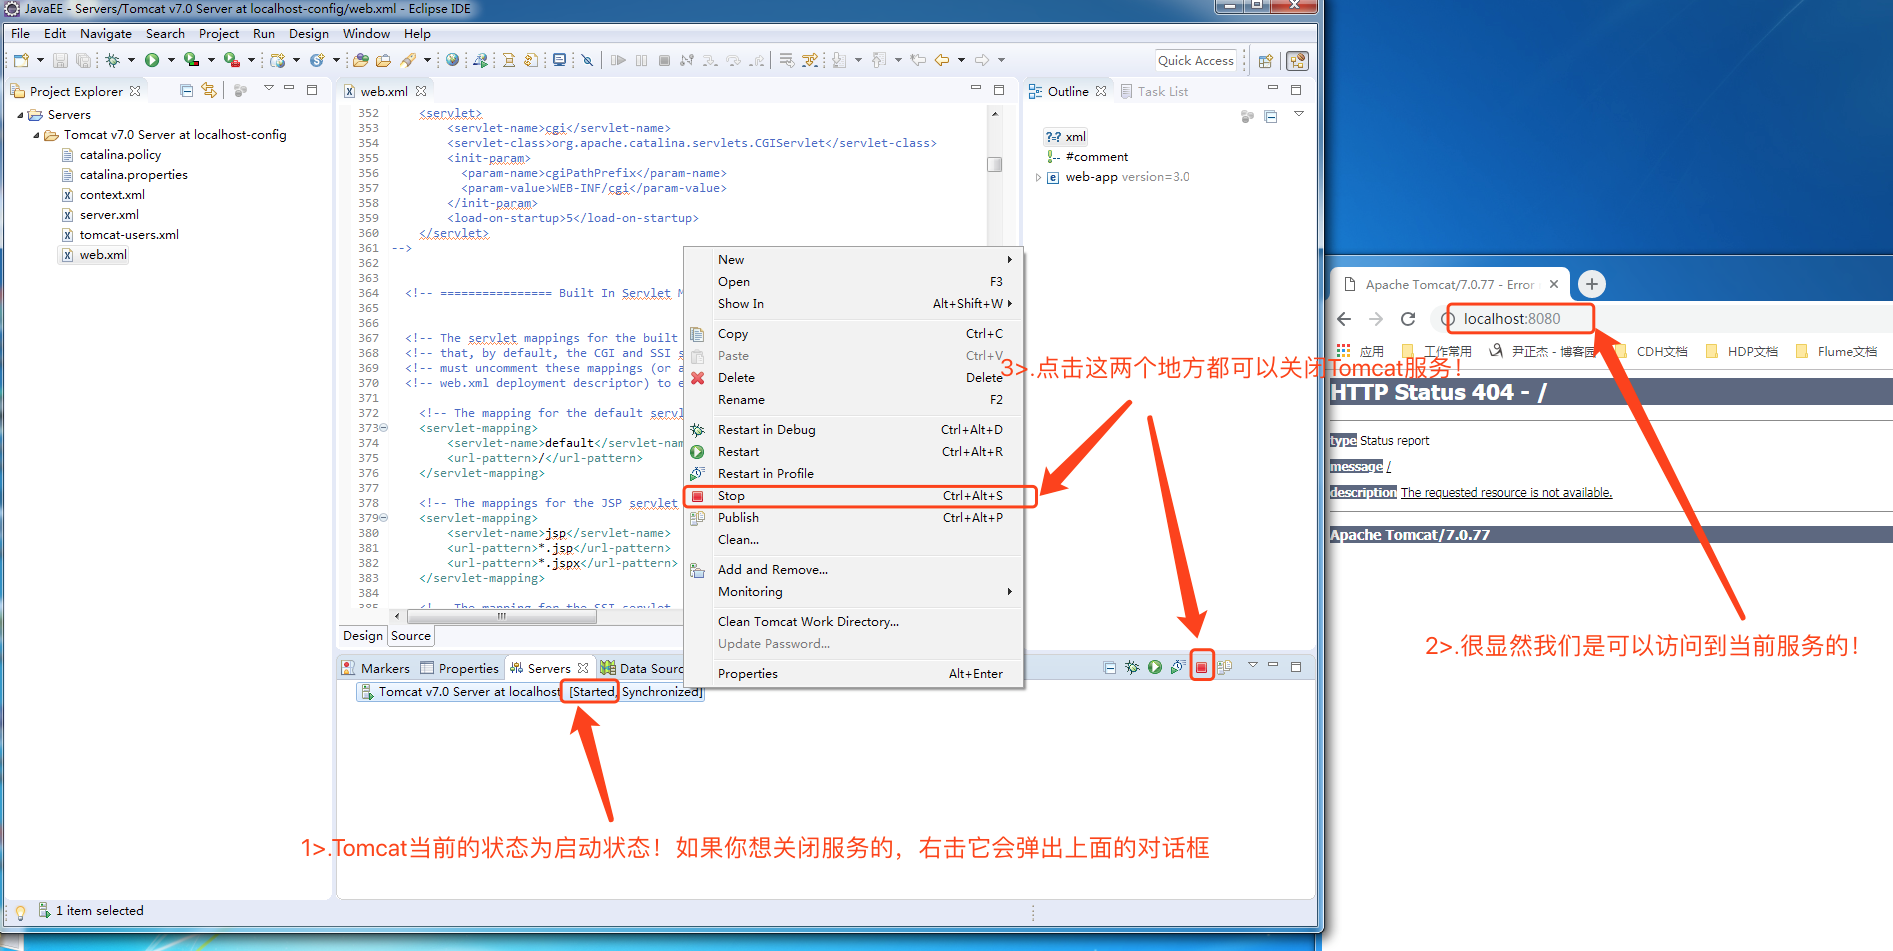Start server in debug mode in Servers view
The image size is (1893, 951).
tap(1132, 667)
